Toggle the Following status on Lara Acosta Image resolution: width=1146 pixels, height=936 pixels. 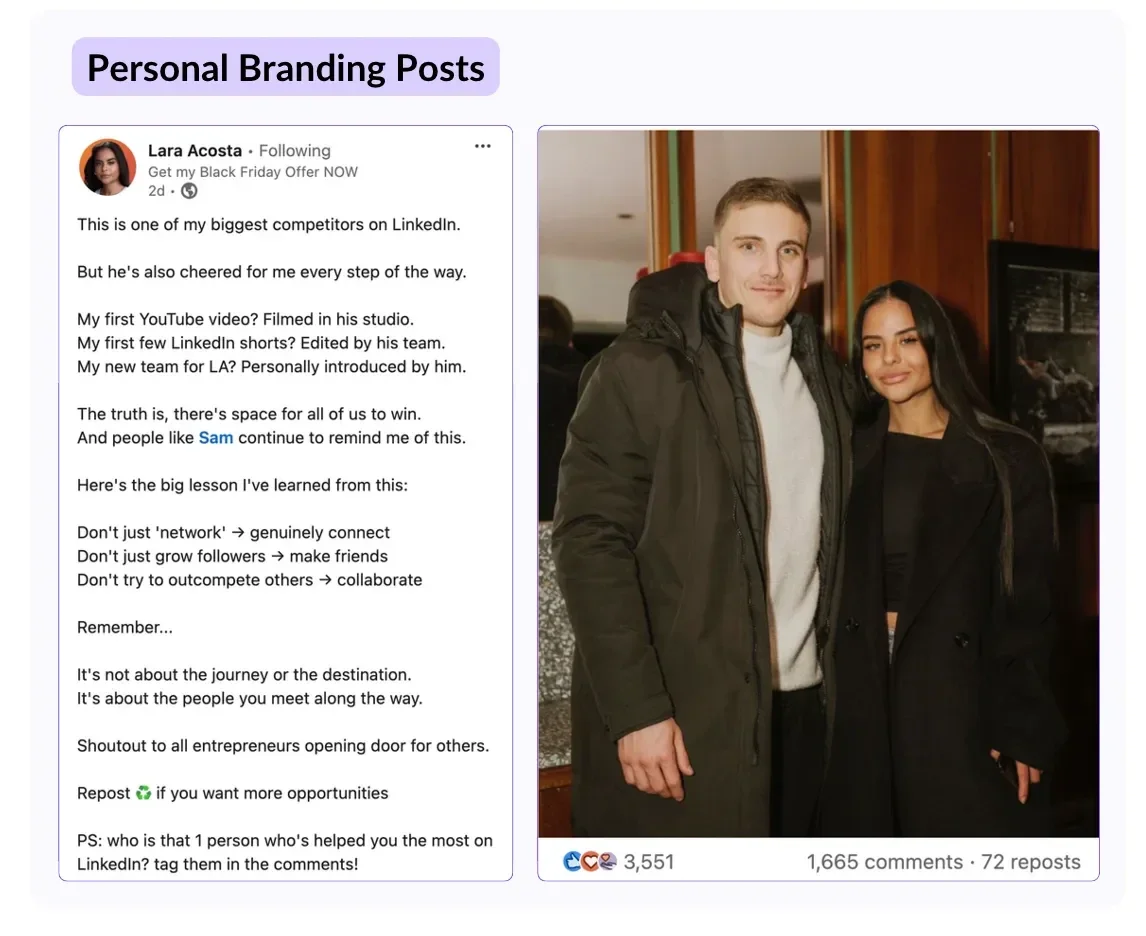point(294,150)
